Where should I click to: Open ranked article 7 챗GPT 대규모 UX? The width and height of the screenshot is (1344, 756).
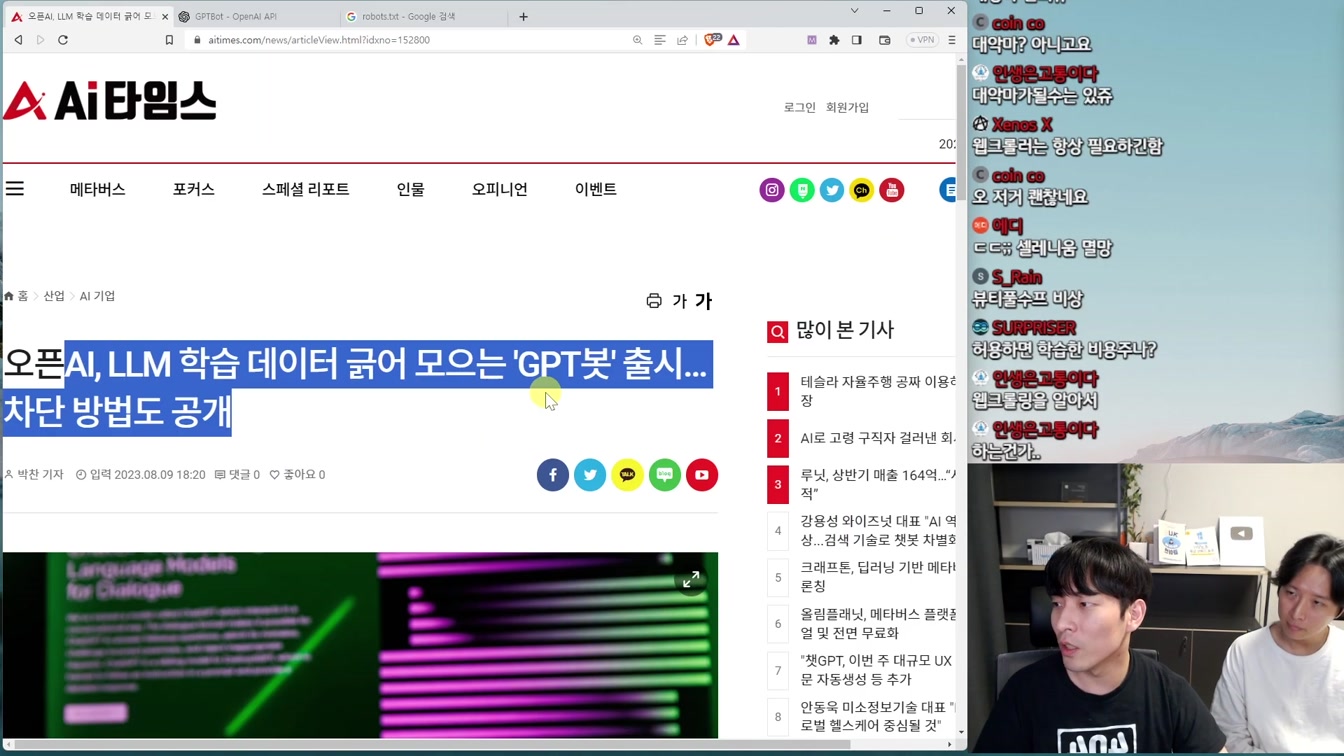pos(878,670)
